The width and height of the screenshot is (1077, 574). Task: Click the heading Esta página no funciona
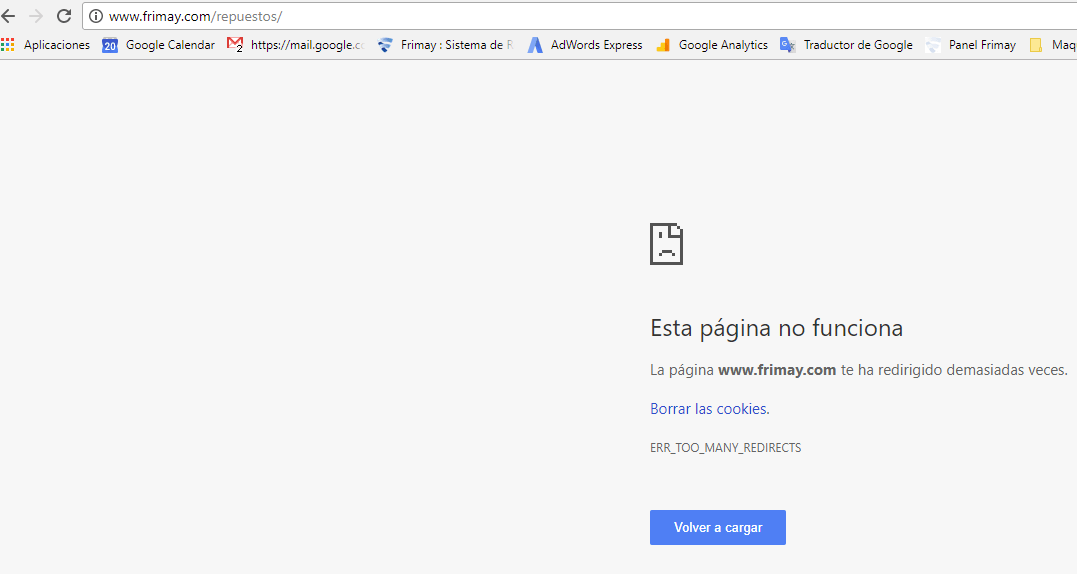pos(776,328)
